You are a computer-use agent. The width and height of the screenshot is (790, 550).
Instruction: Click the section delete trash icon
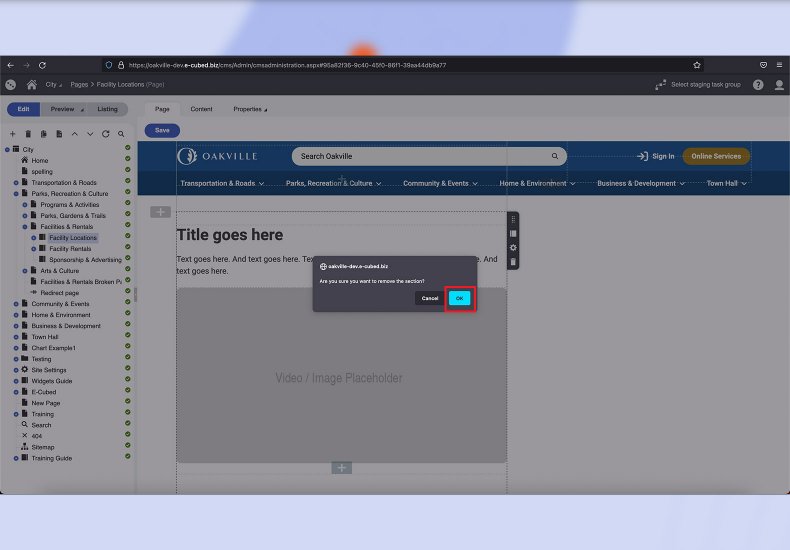click(x=513, y=262)
